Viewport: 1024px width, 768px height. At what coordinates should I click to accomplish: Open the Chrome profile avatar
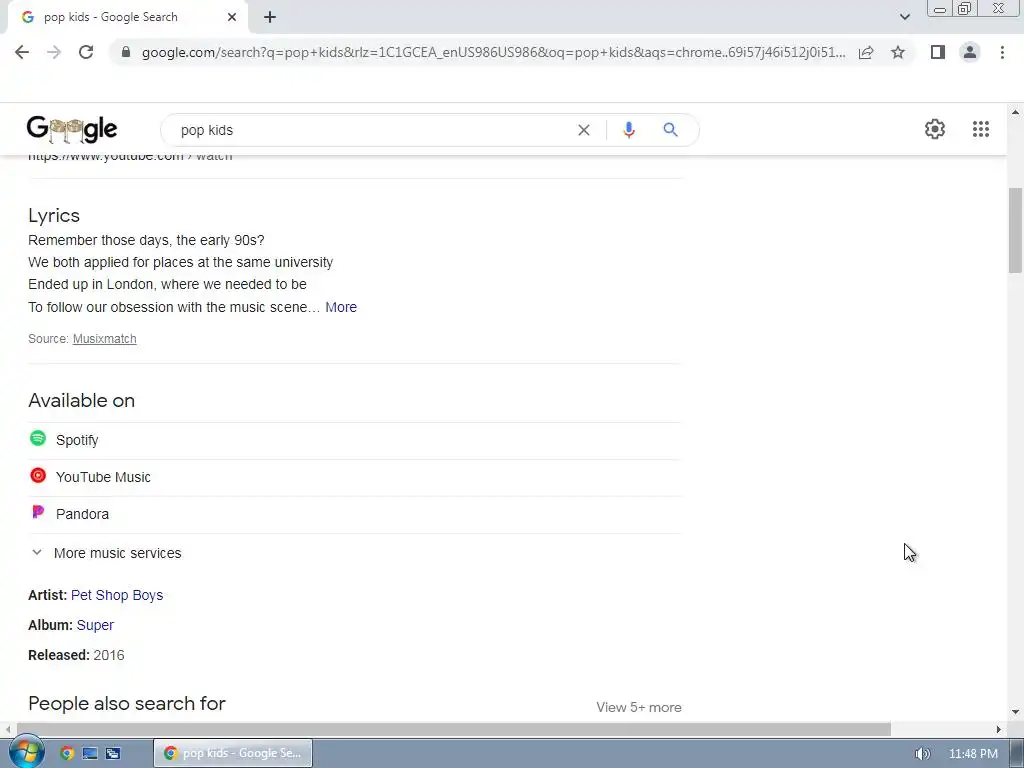[x=970, y=52]
